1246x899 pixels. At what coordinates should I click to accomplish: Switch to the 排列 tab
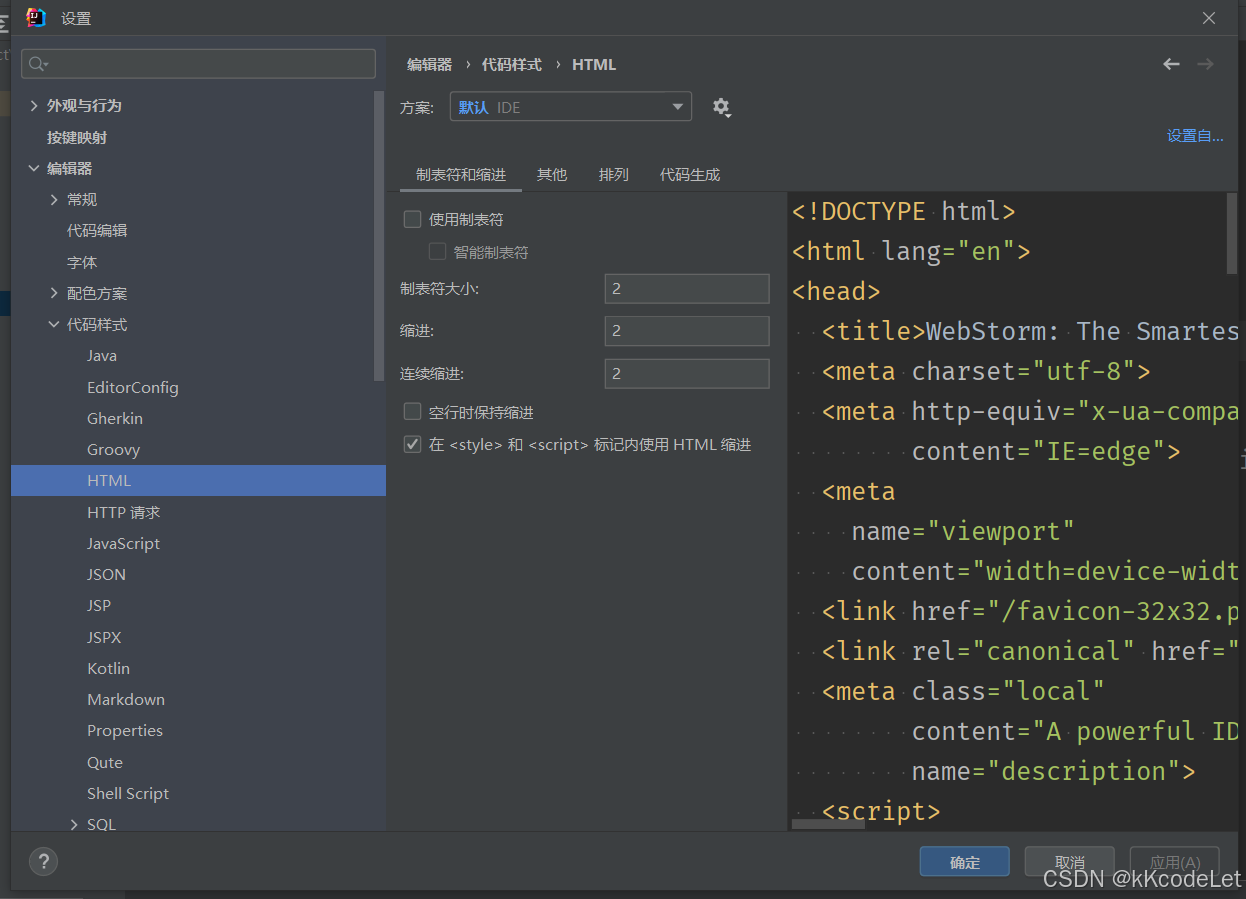tap(614, 174)
